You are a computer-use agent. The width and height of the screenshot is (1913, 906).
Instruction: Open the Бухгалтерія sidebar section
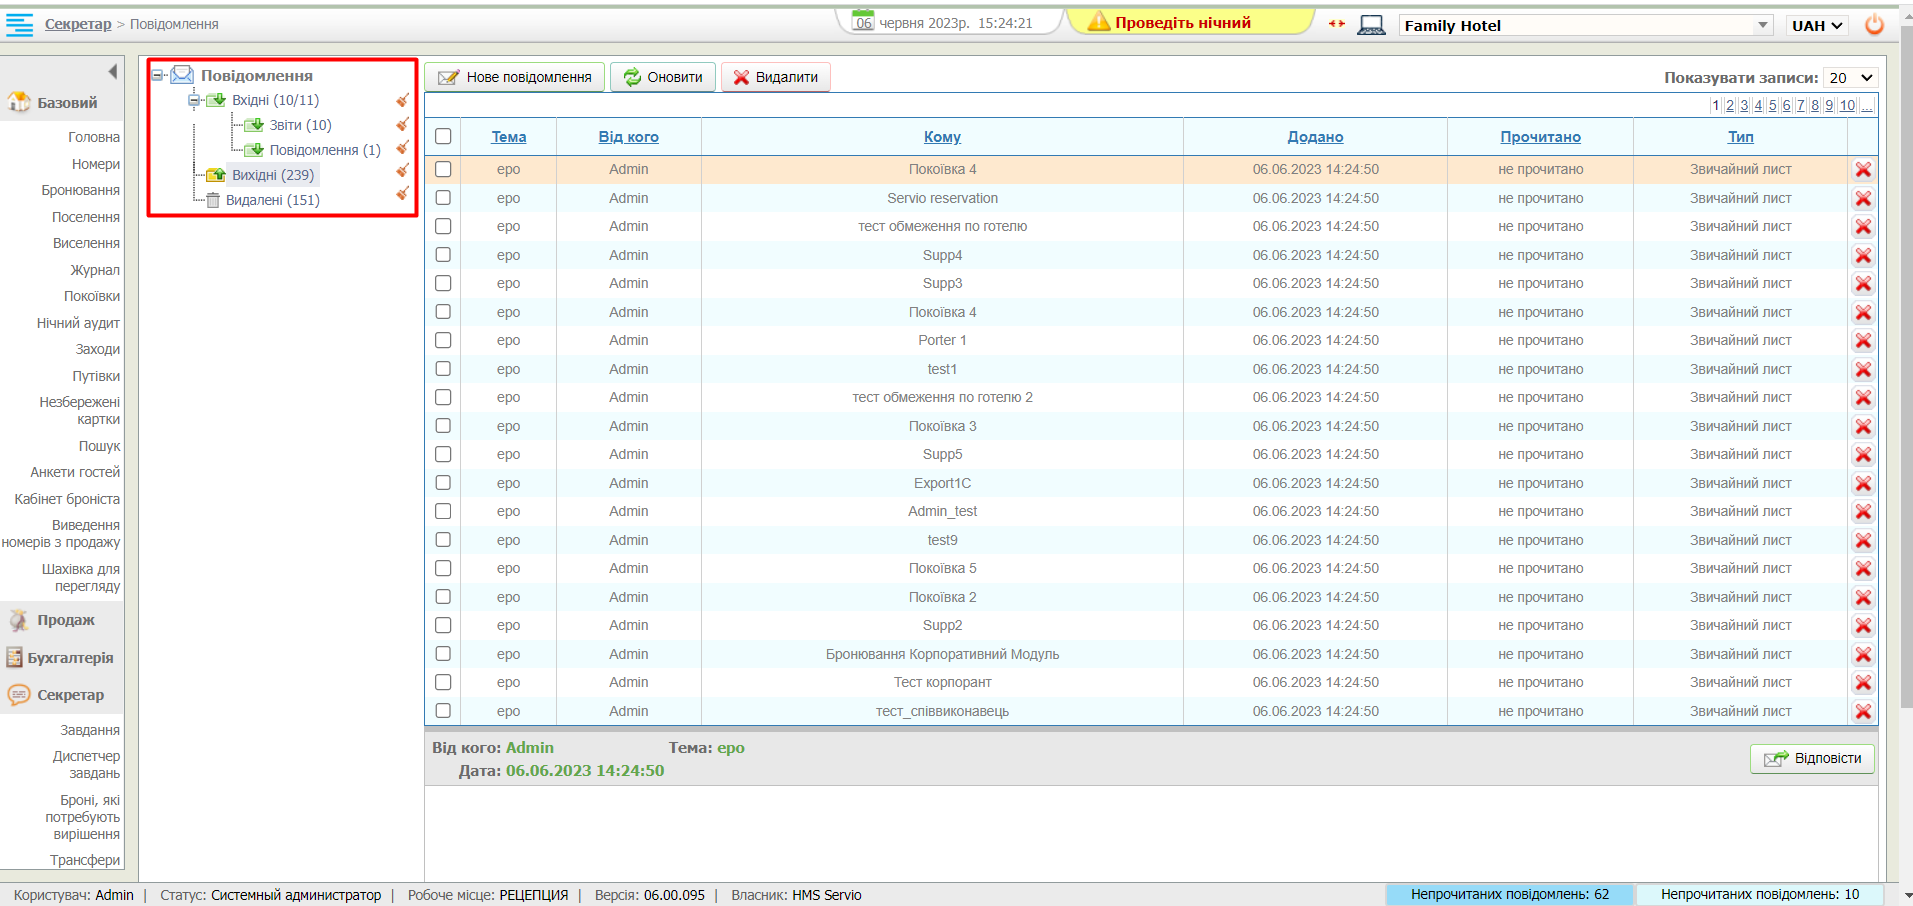click(x=69, y=658)
